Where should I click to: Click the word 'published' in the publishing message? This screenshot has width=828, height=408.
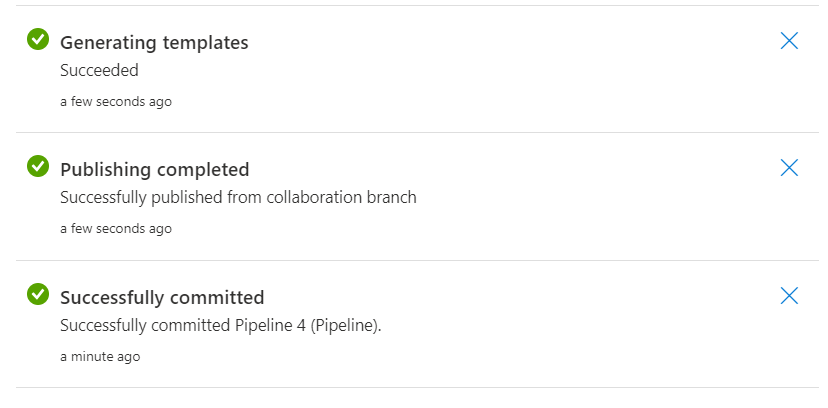[187, 198]
